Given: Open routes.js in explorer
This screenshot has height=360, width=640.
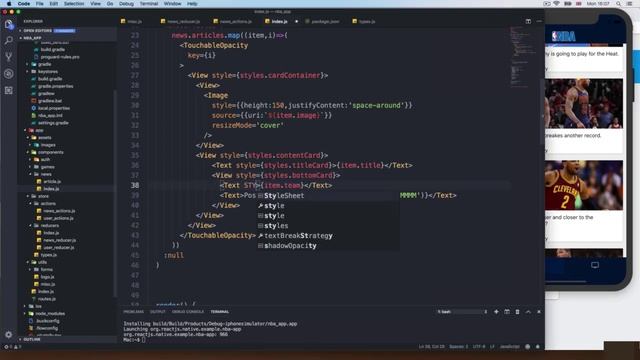Looking at the screenshot, I should pyautogui.click(x=47, y=299).
